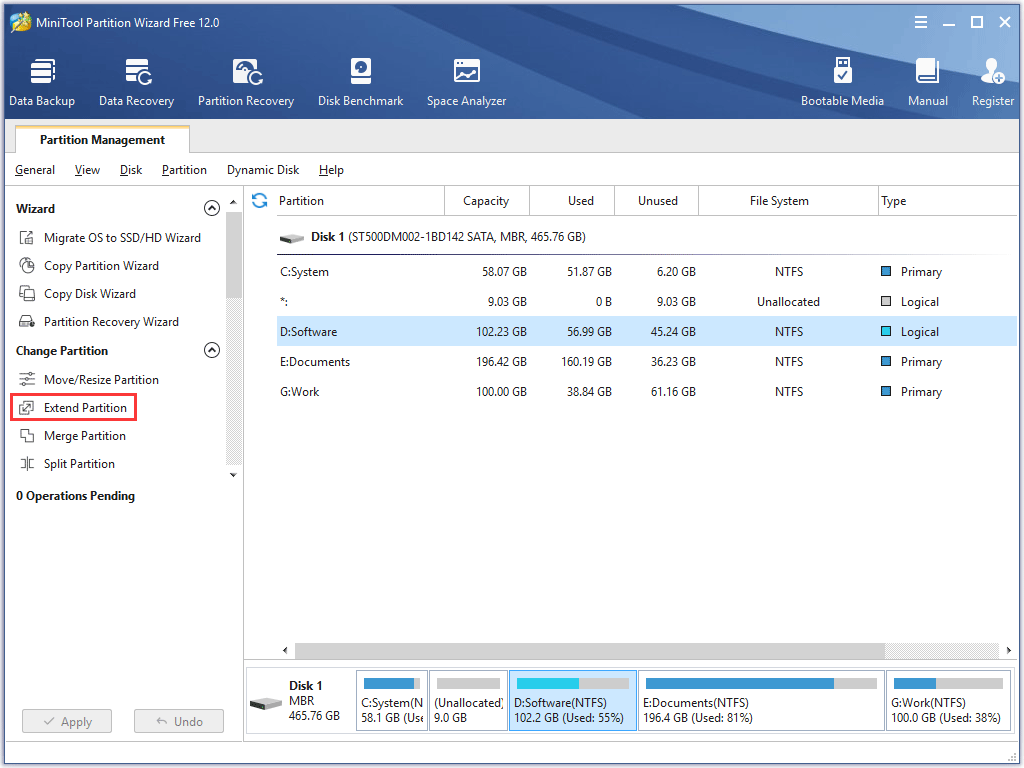Viewport: 1024px width, 768px height.
Task: Open the Manual
Action: pyautogui.click(x=927, y=80)
